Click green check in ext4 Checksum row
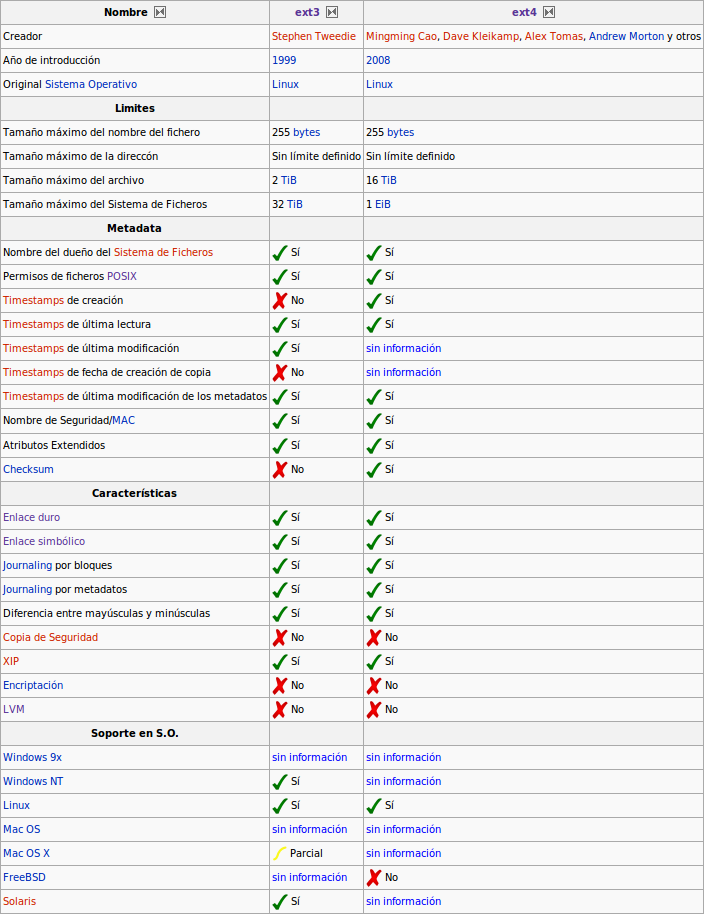This screenshot has height=914, width=704. 374,469
